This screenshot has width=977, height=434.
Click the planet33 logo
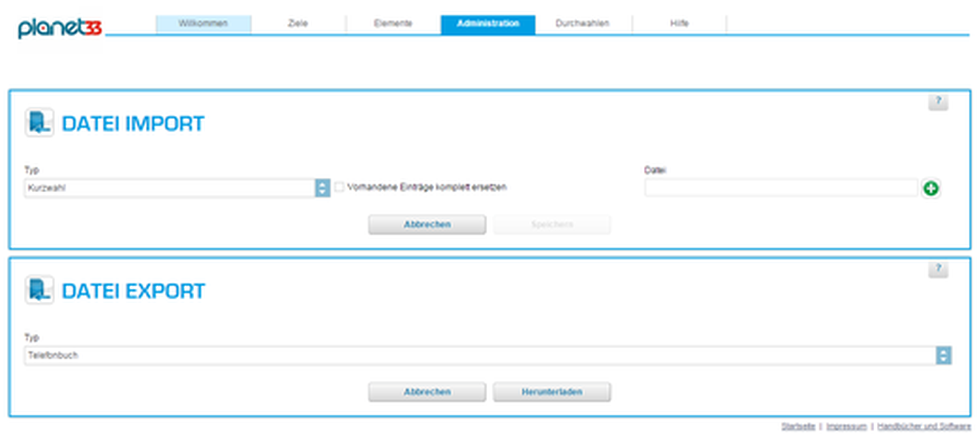[x=60, y=27]
